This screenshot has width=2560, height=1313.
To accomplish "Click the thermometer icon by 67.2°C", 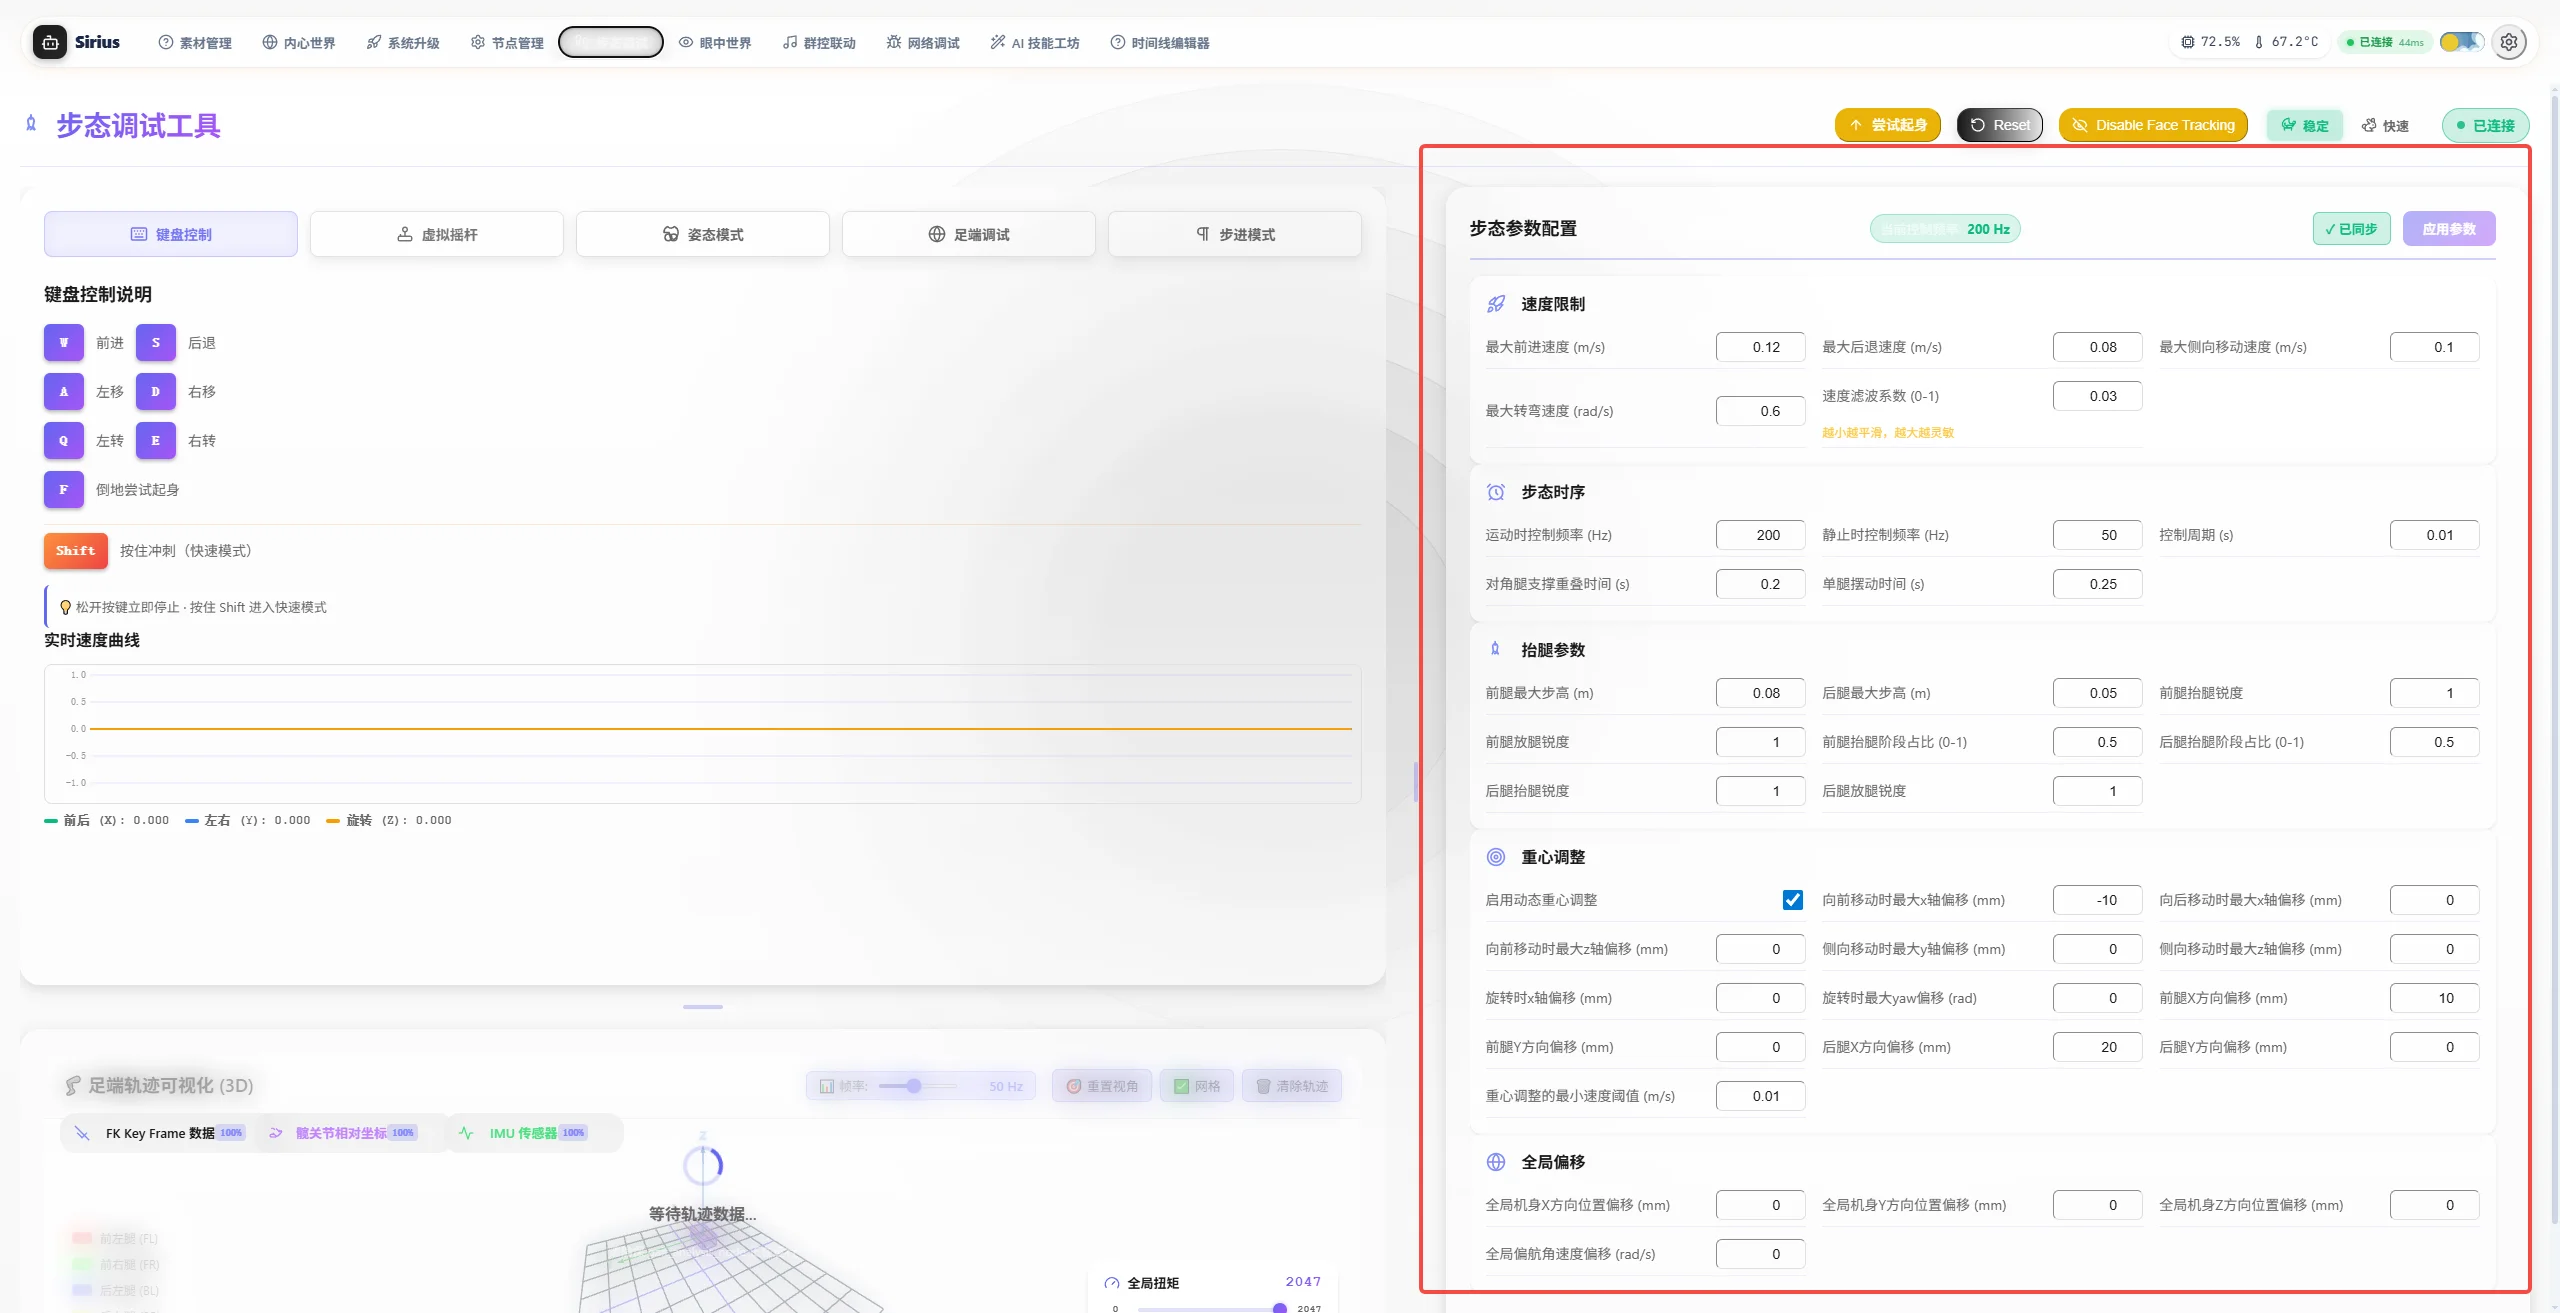I will [2259, 42].
